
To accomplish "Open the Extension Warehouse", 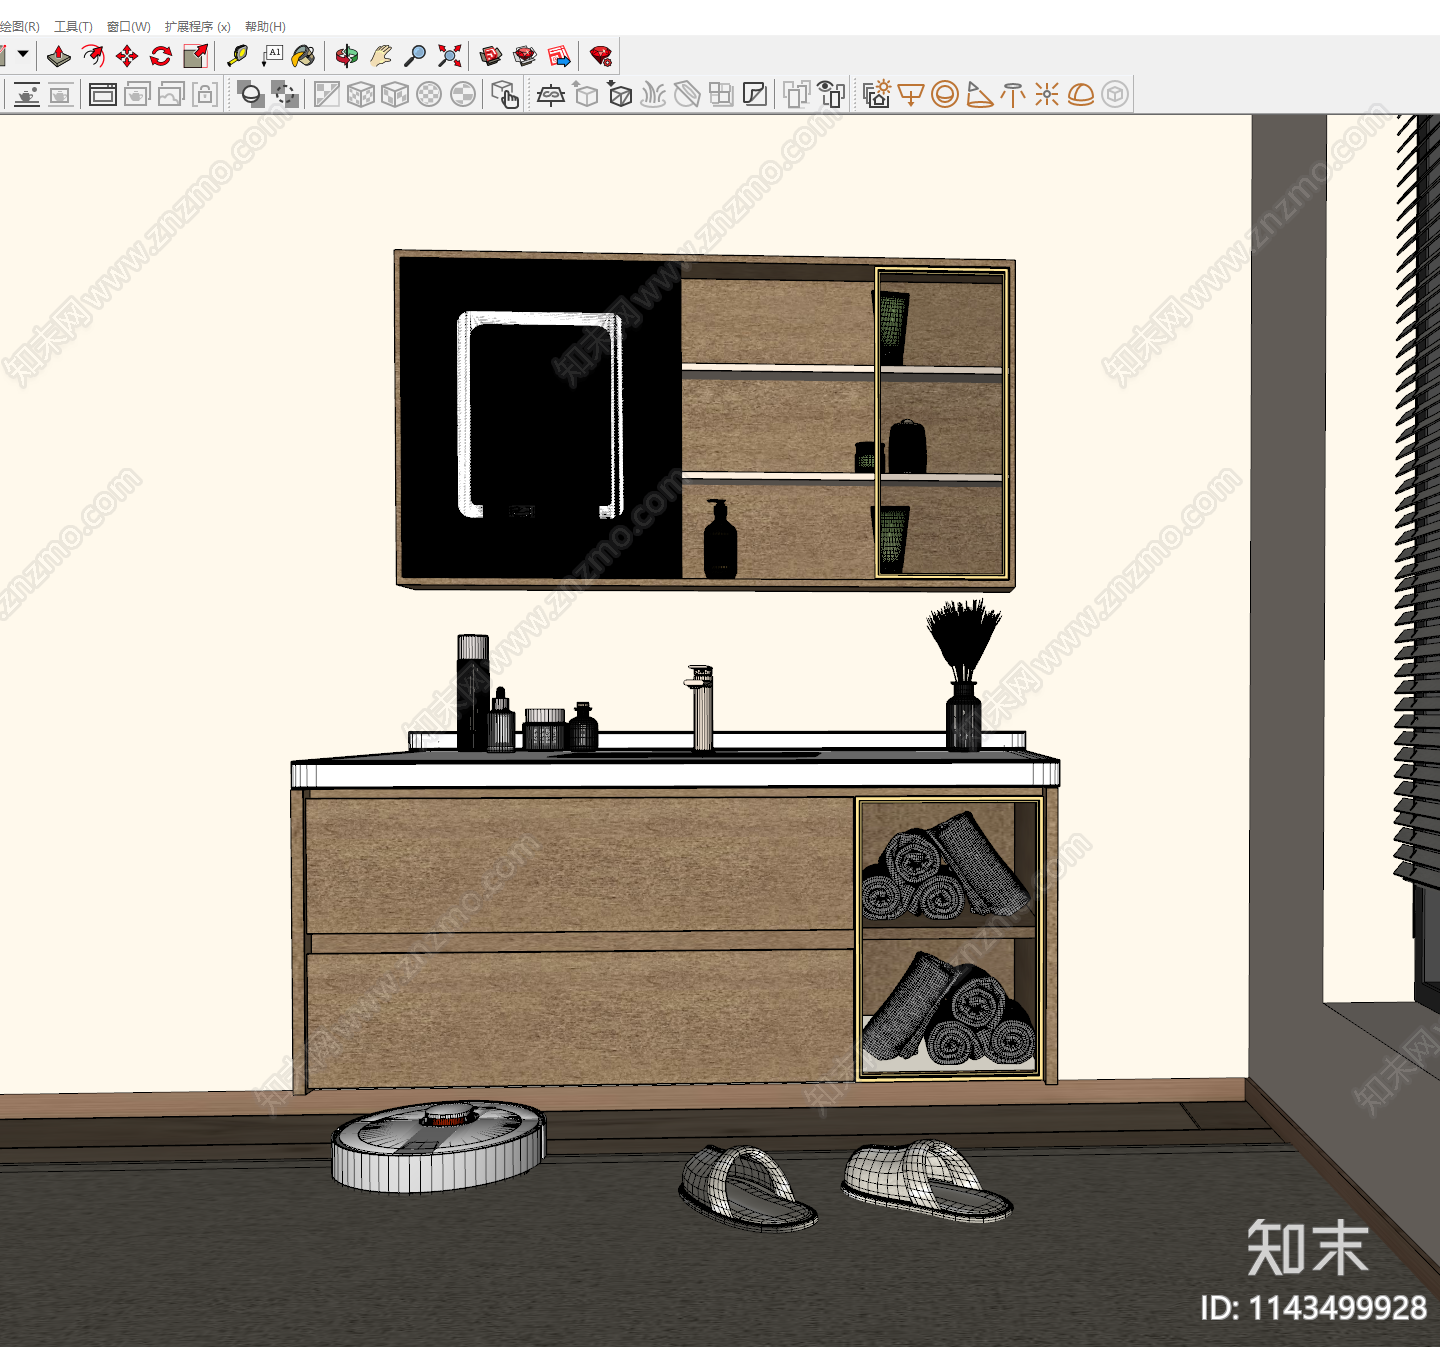I will coord(525,56).
